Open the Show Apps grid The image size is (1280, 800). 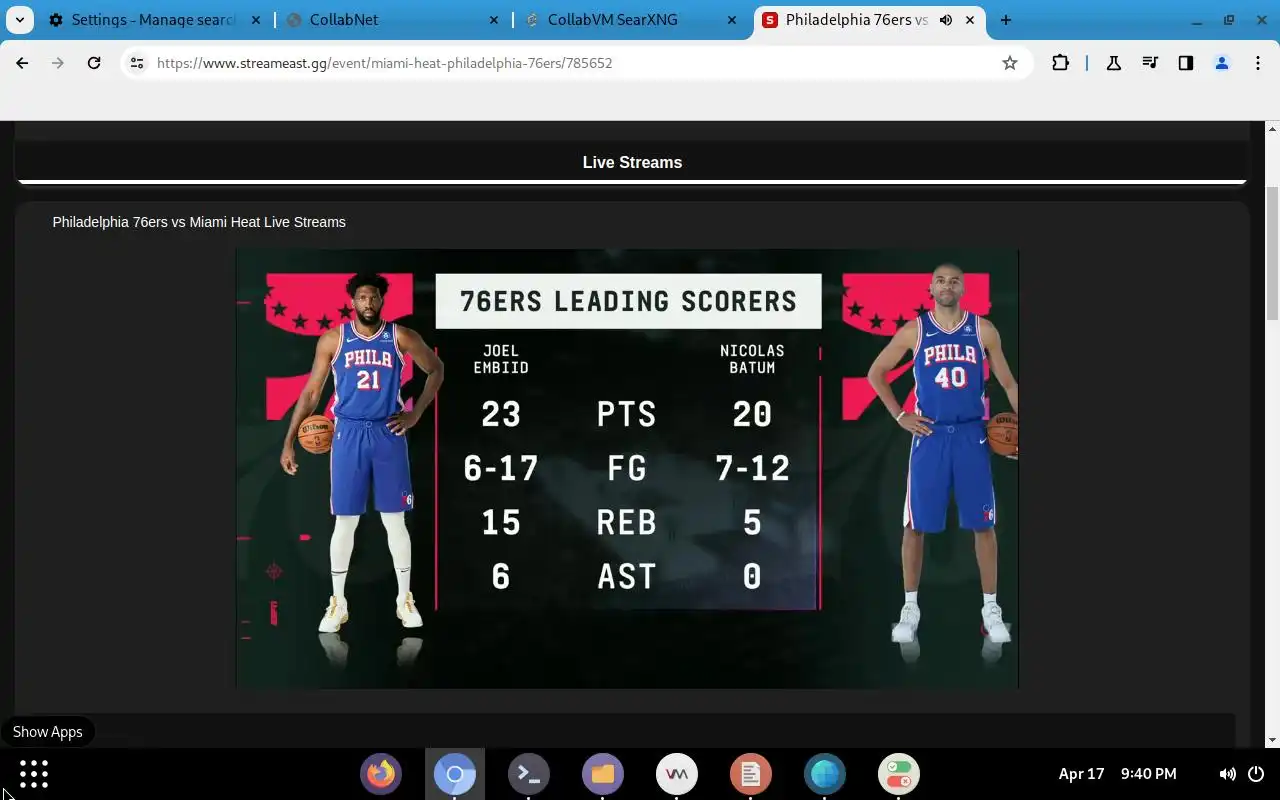click(x=34, y=774)
